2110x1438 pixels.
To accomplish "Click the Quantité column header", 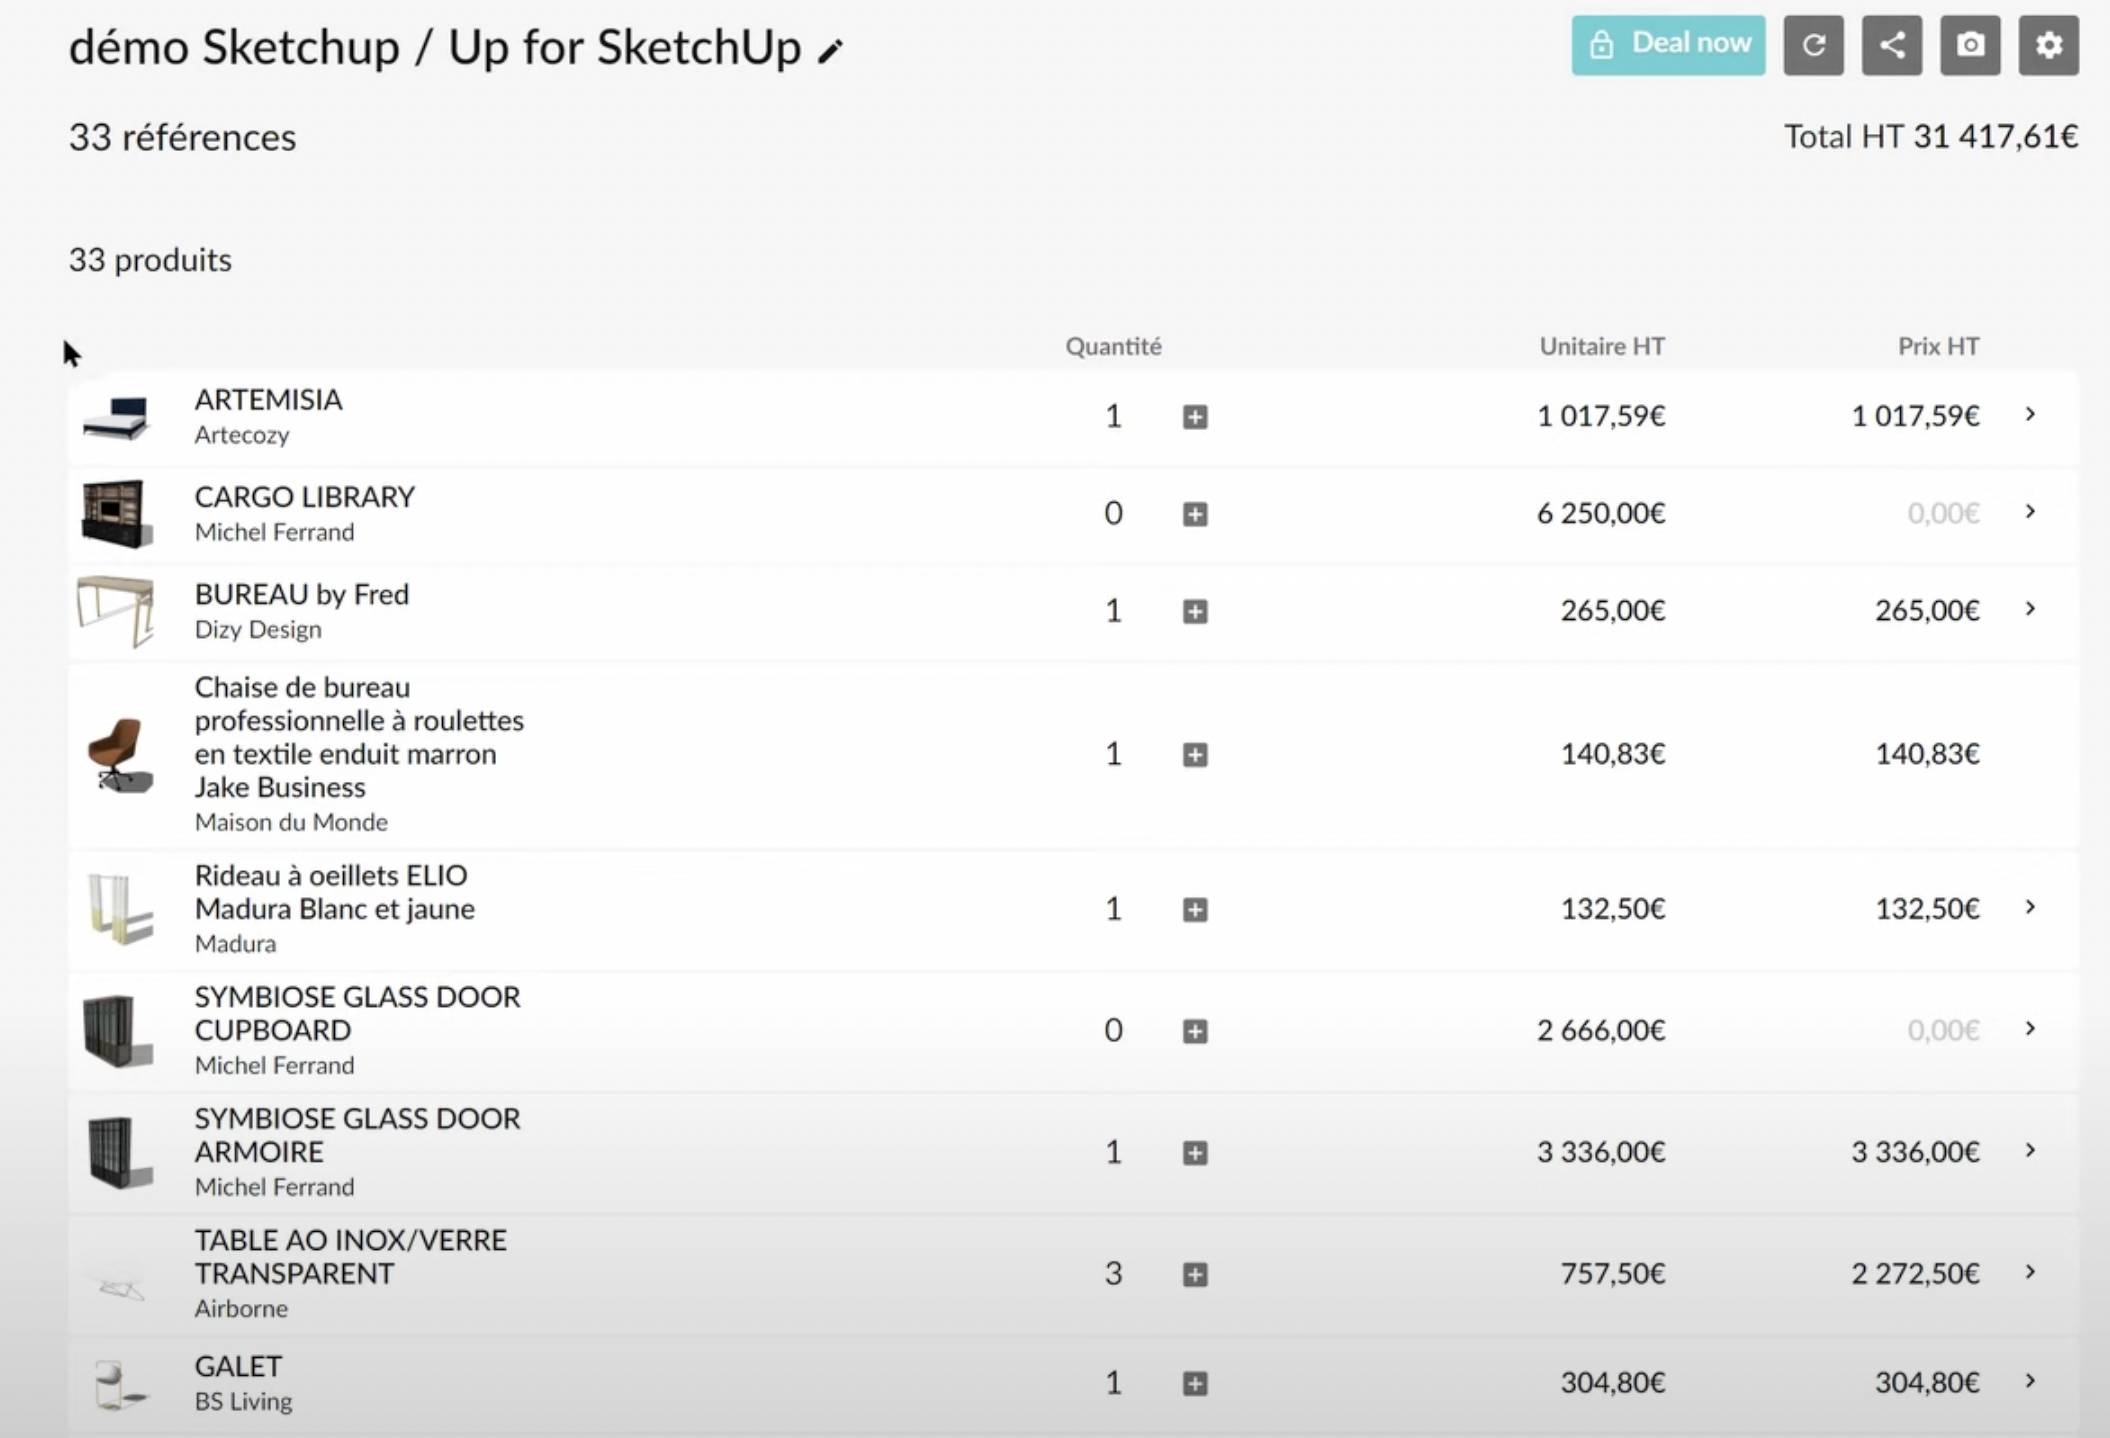I will (1113, 346).
